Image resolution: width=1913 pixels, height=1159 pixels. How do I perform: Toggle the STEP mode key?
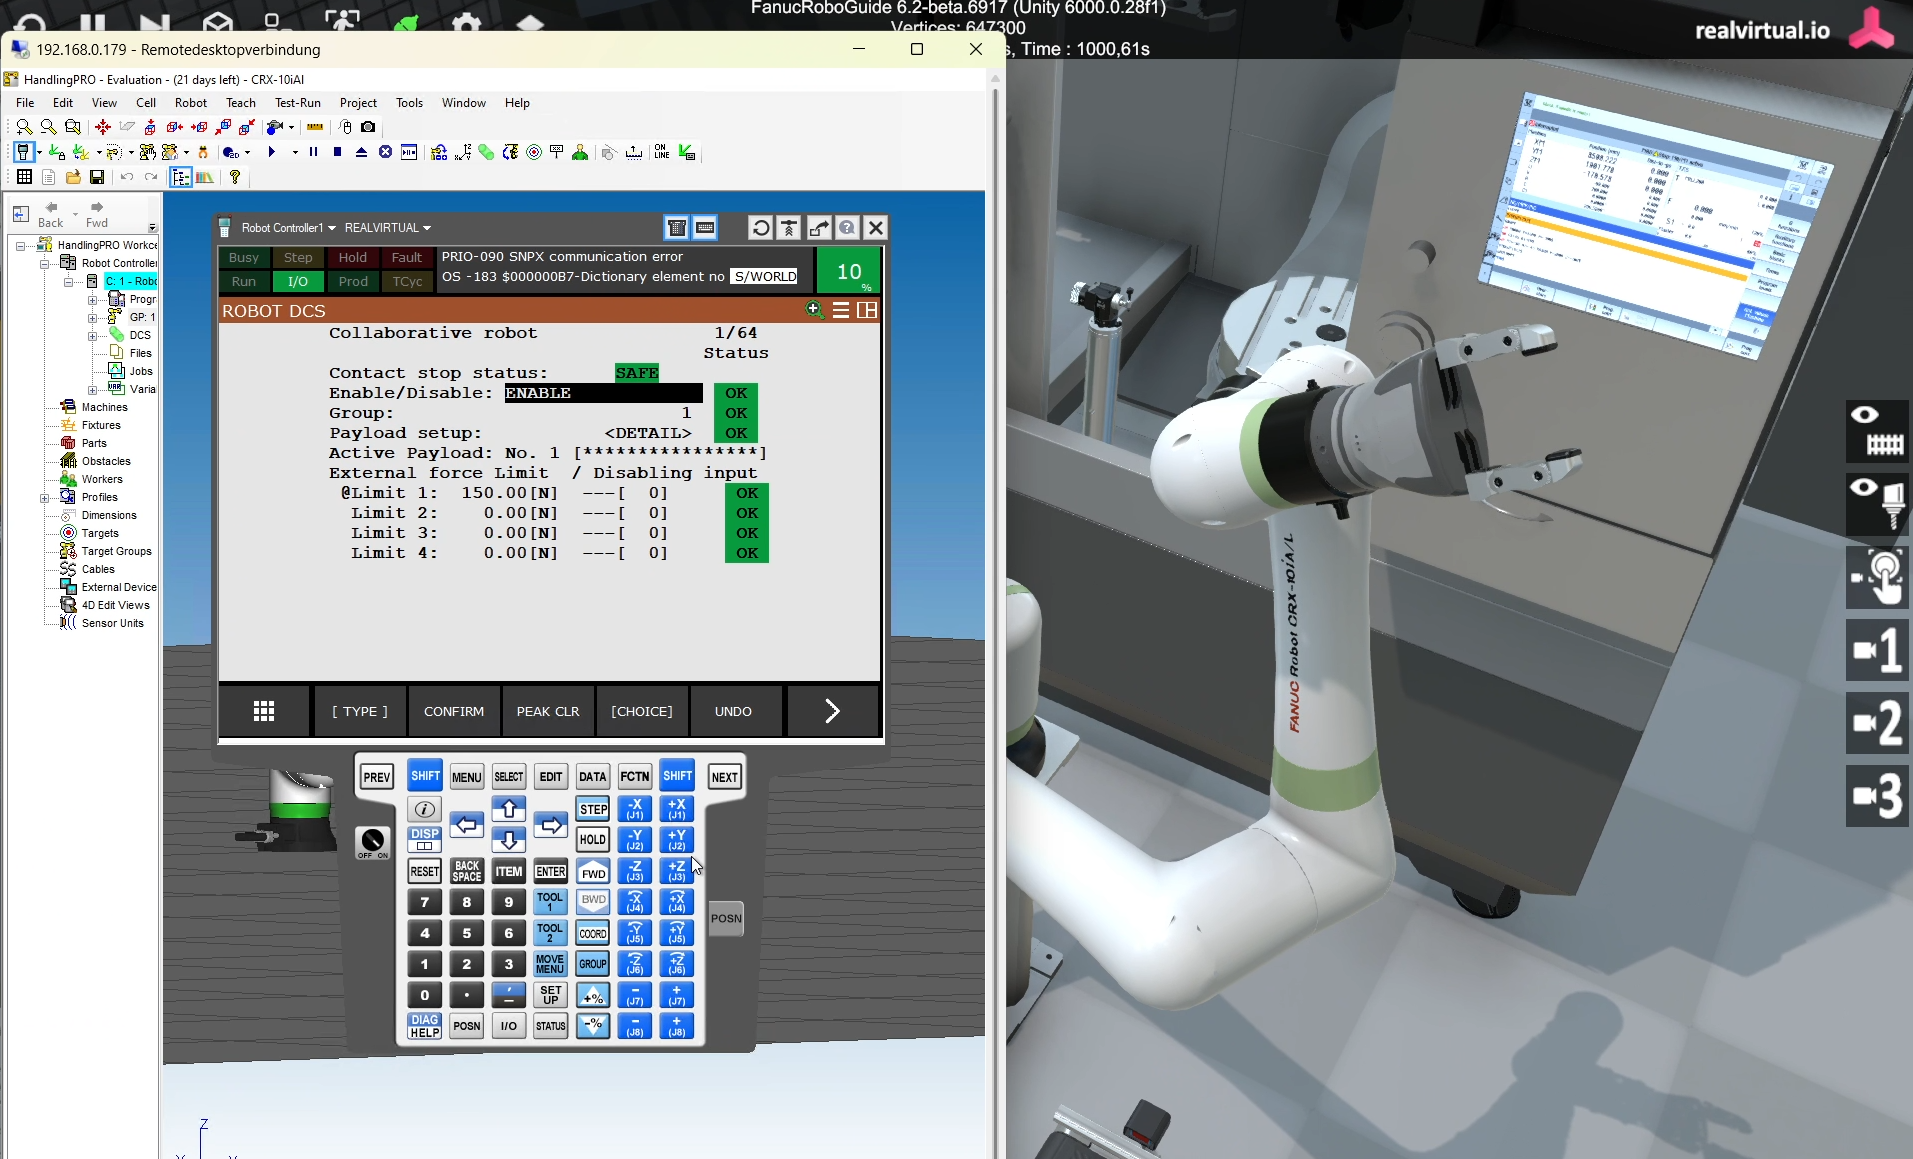coord(593,809)
